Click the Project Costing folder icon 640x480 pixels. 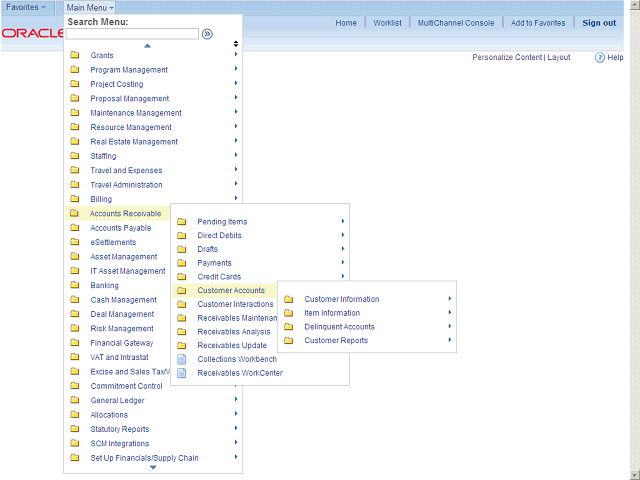(x=75, y=84)
